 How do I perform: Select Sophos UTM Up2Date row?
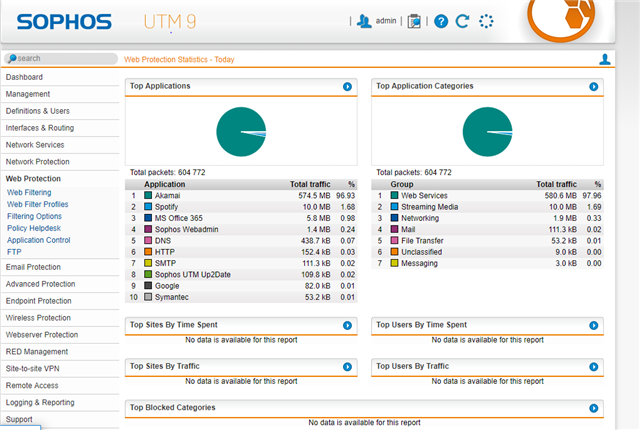241,275
